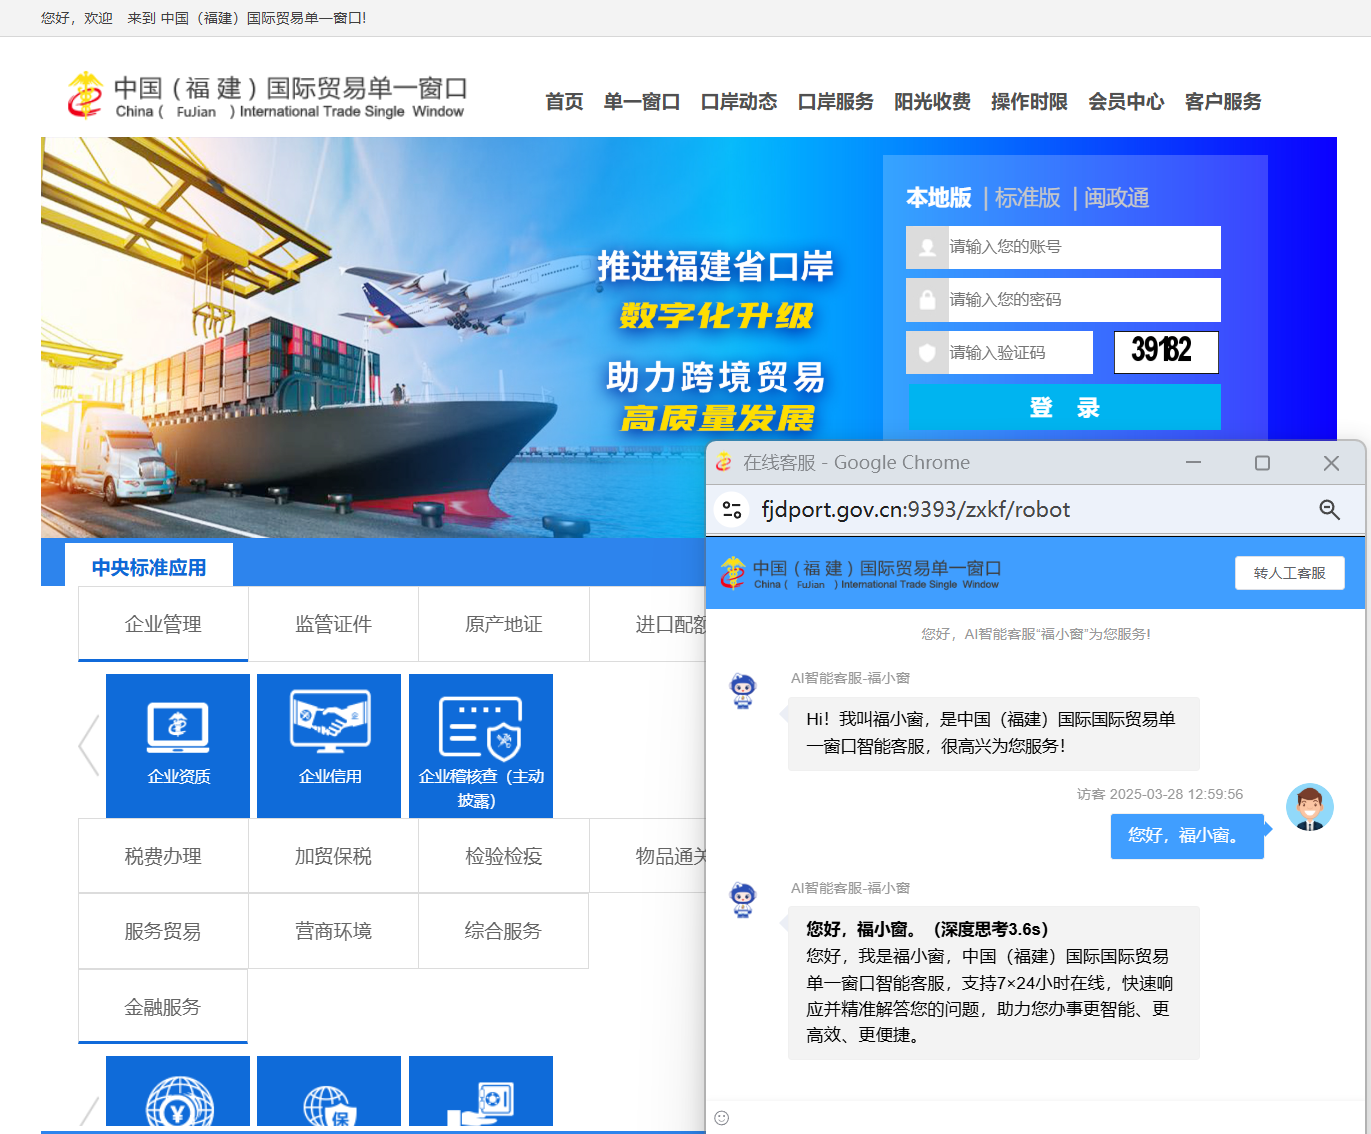Click the captcha image 39182 to refresh
This screenshot has height=1134, width=1371.
tap(1166, 352)
